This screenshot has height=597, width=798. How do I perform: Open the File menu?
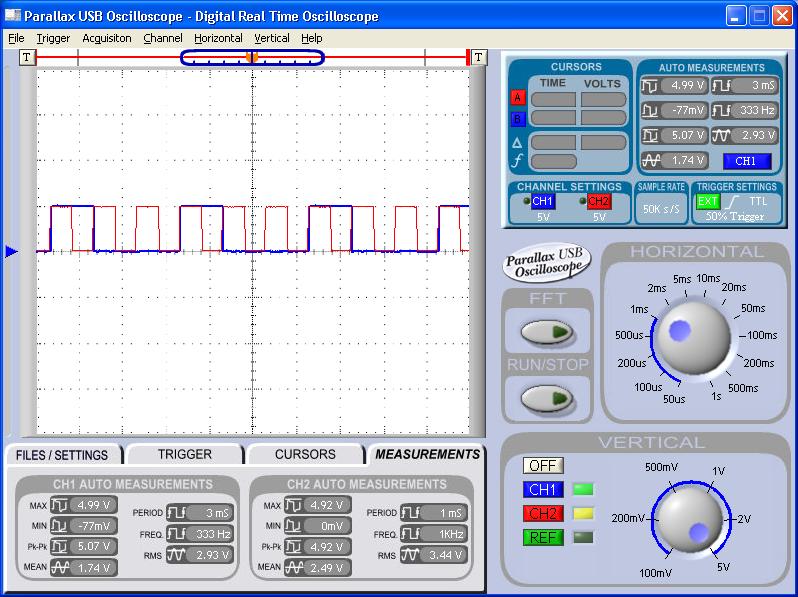coord(16,38)
